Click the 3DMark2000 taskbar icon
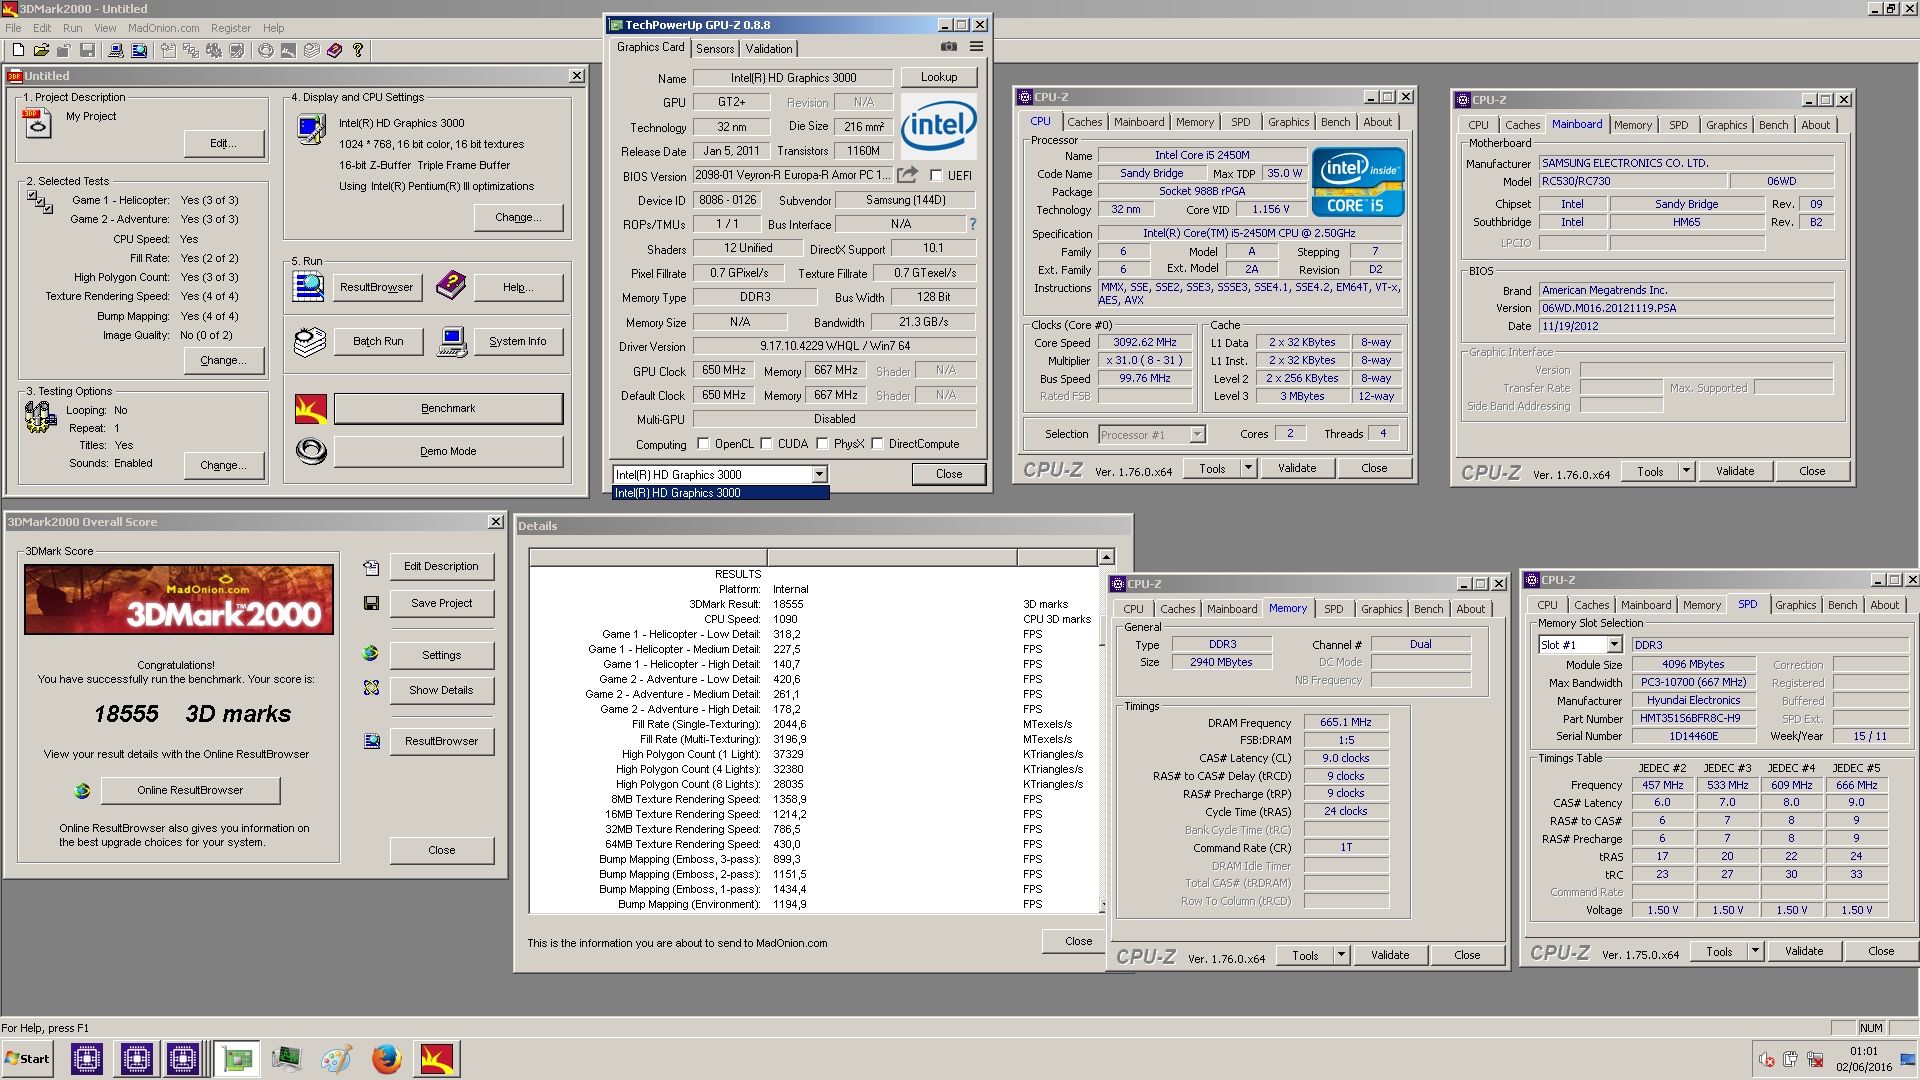This screenshot has height=1080, width=1920. (436, 1058)
